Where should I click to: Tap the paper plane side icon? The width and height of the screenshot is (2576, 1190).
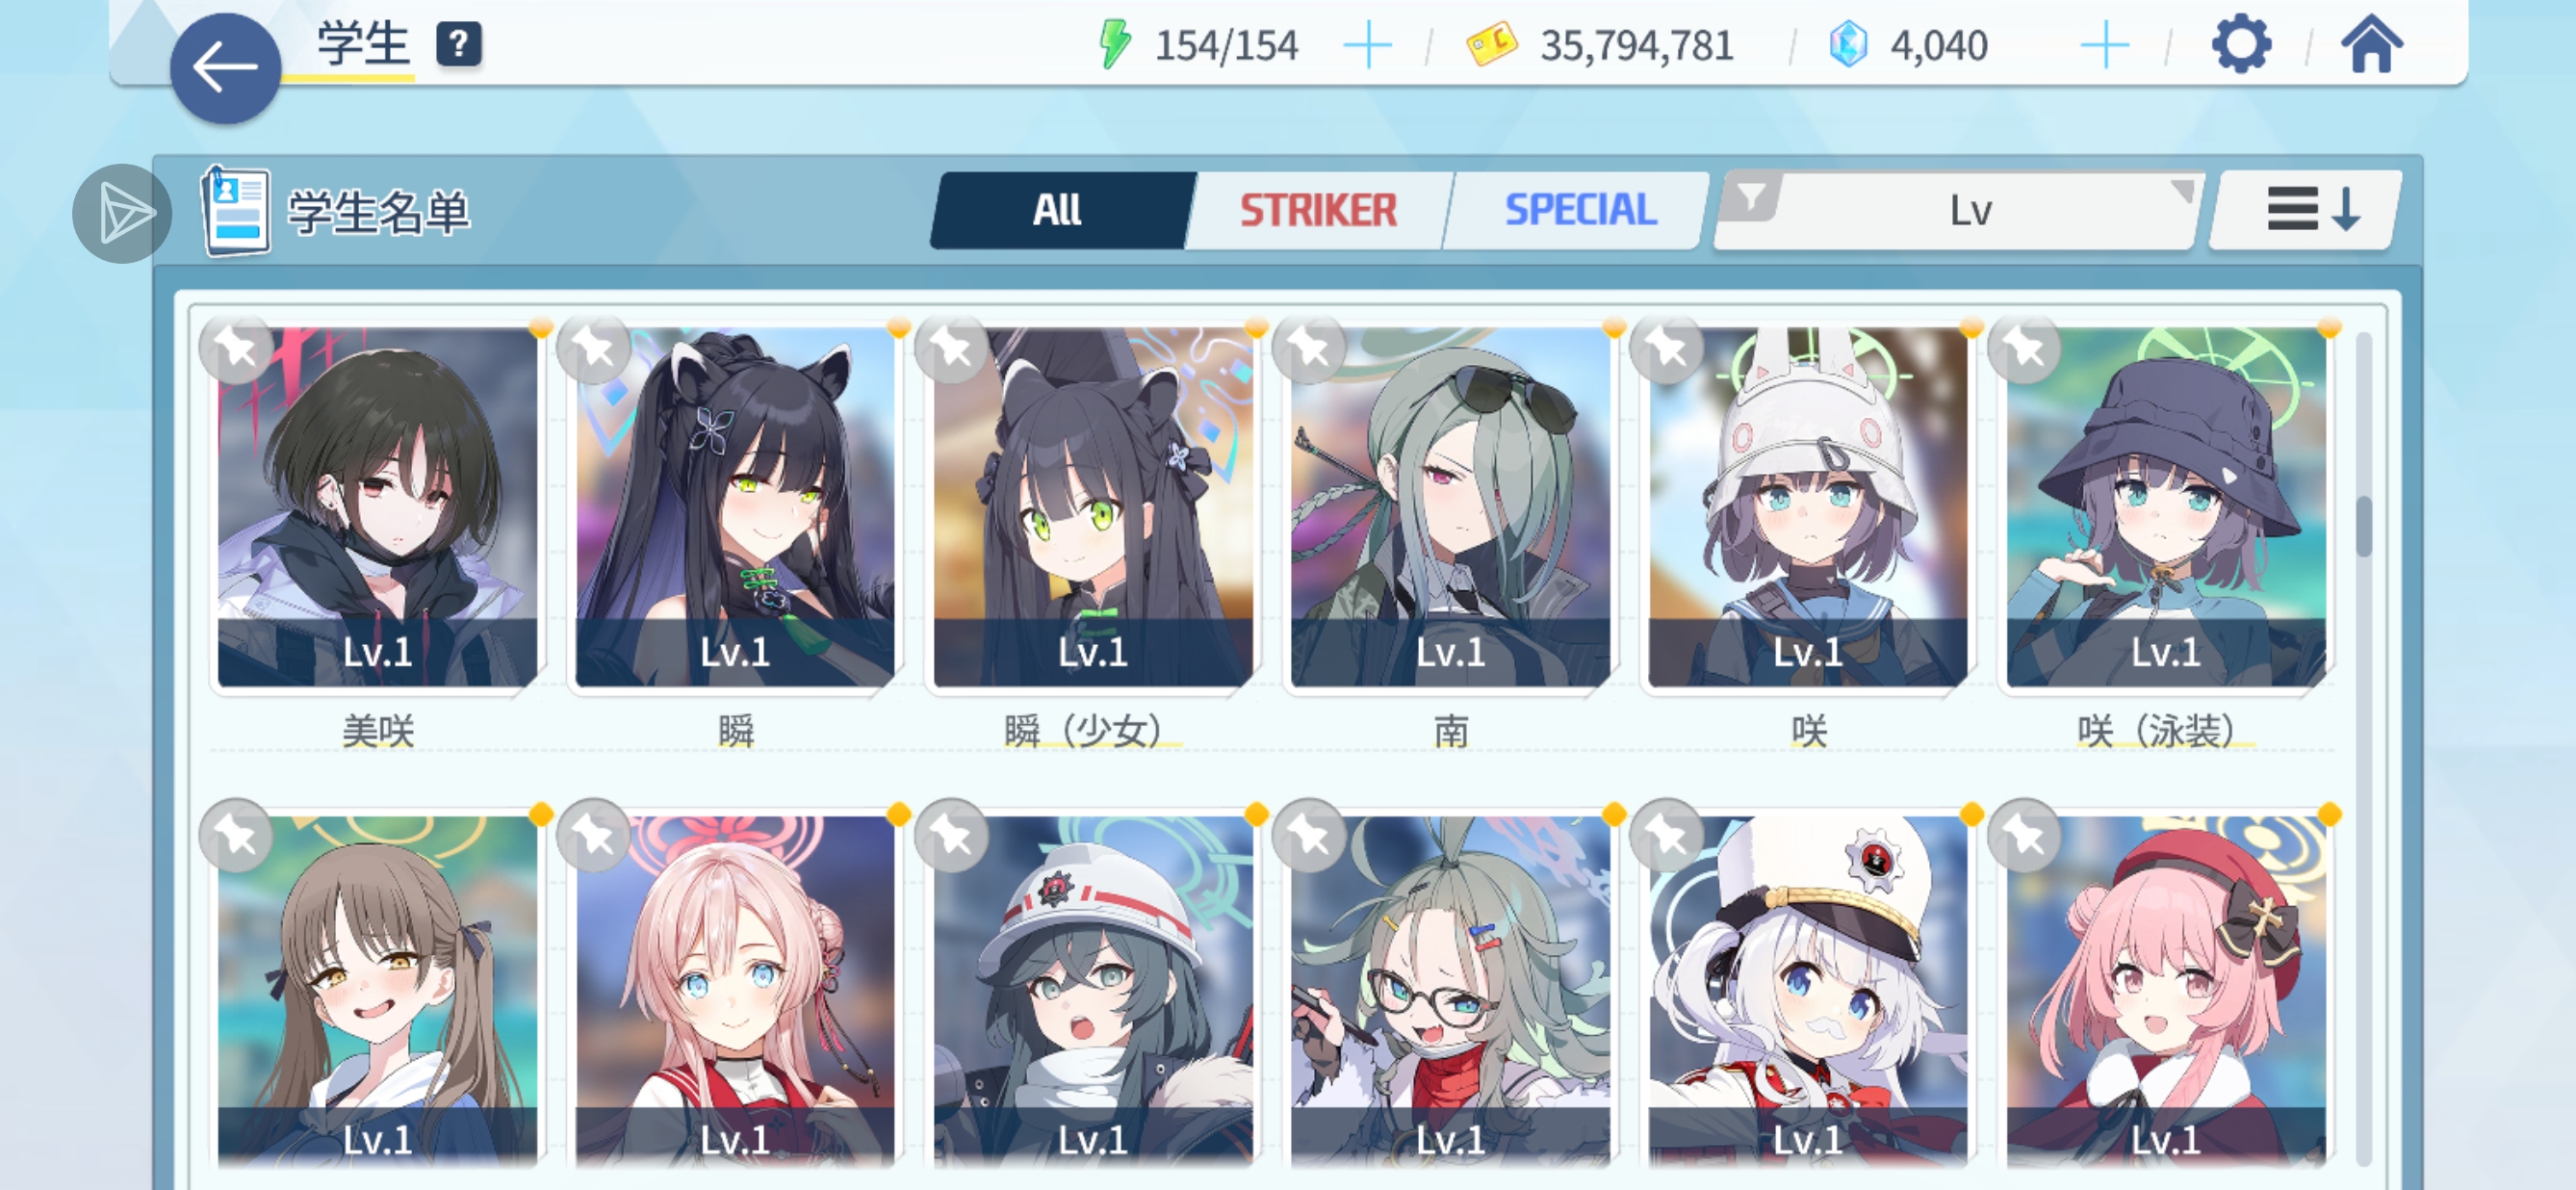point(123,213)
